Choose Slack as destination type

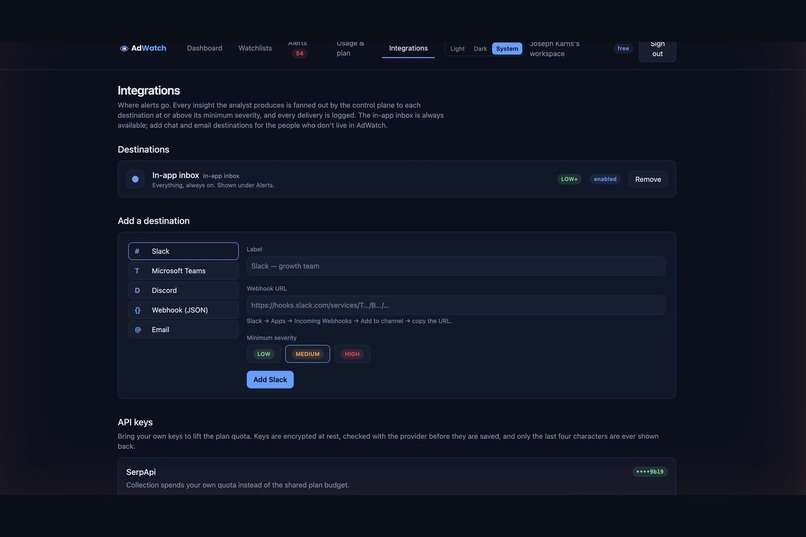183,251
